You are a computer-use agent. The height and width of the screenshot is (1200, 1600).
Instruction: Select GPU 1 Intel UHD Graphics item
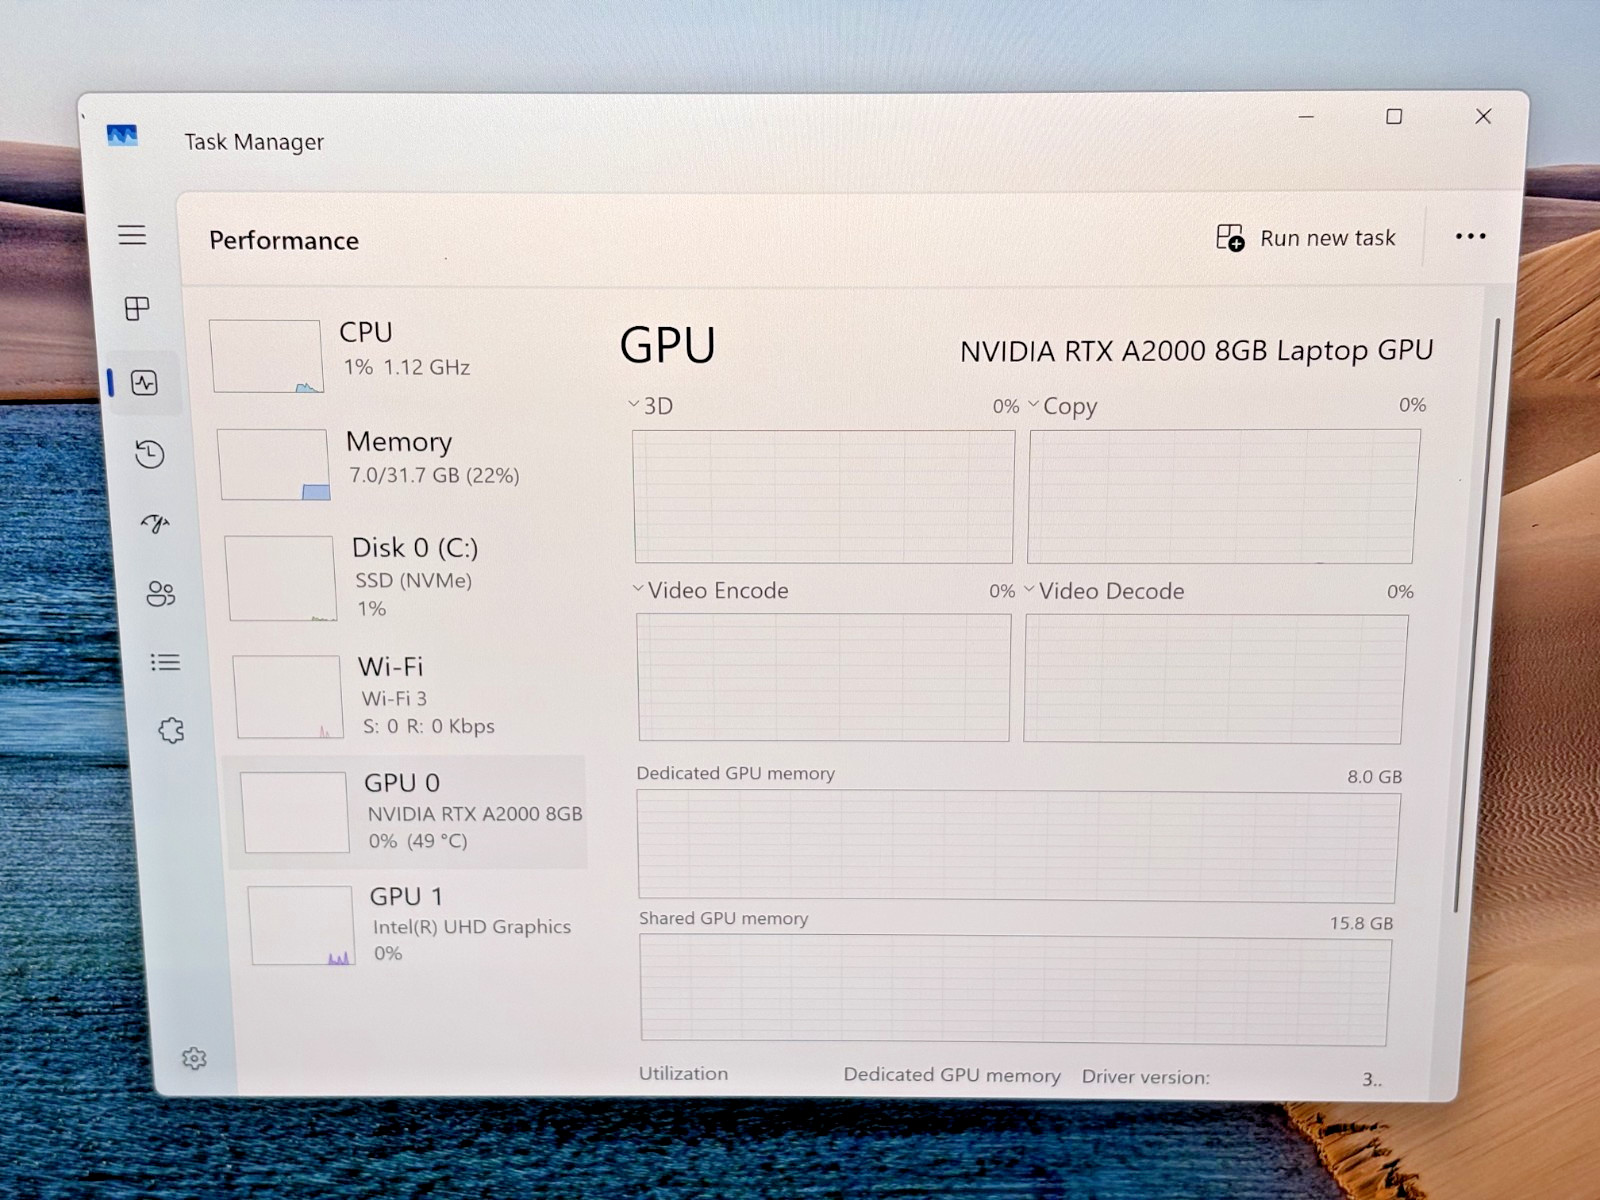coord(412,925)
